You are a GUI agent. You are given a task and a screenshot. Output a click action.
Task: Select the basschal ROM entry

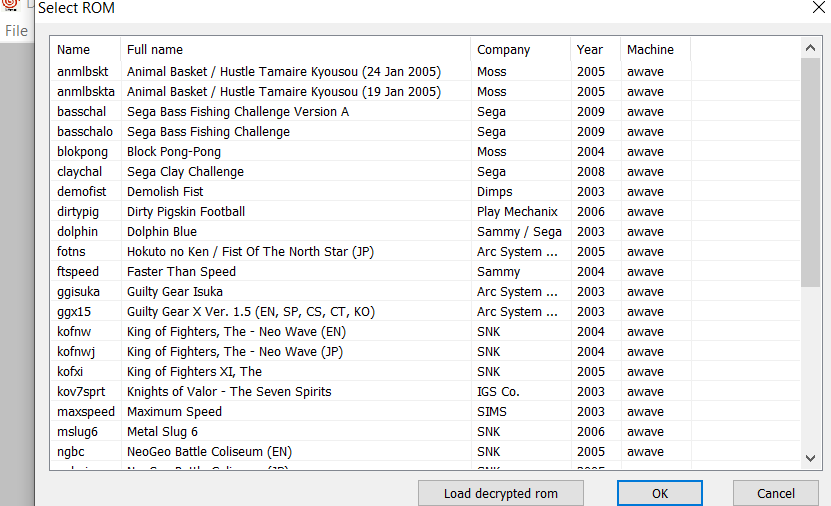(425, 112)
